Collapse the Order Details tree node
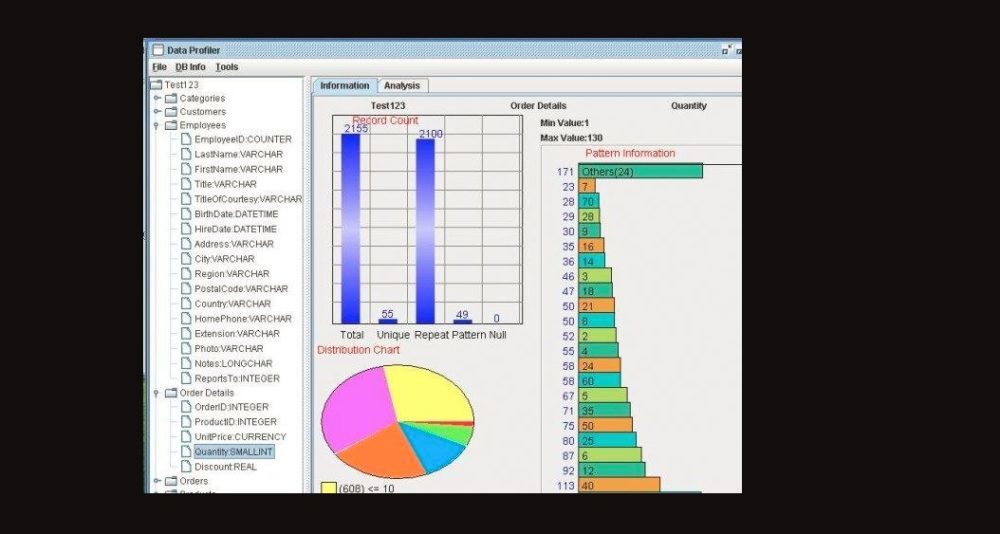 tap(157, 394)
